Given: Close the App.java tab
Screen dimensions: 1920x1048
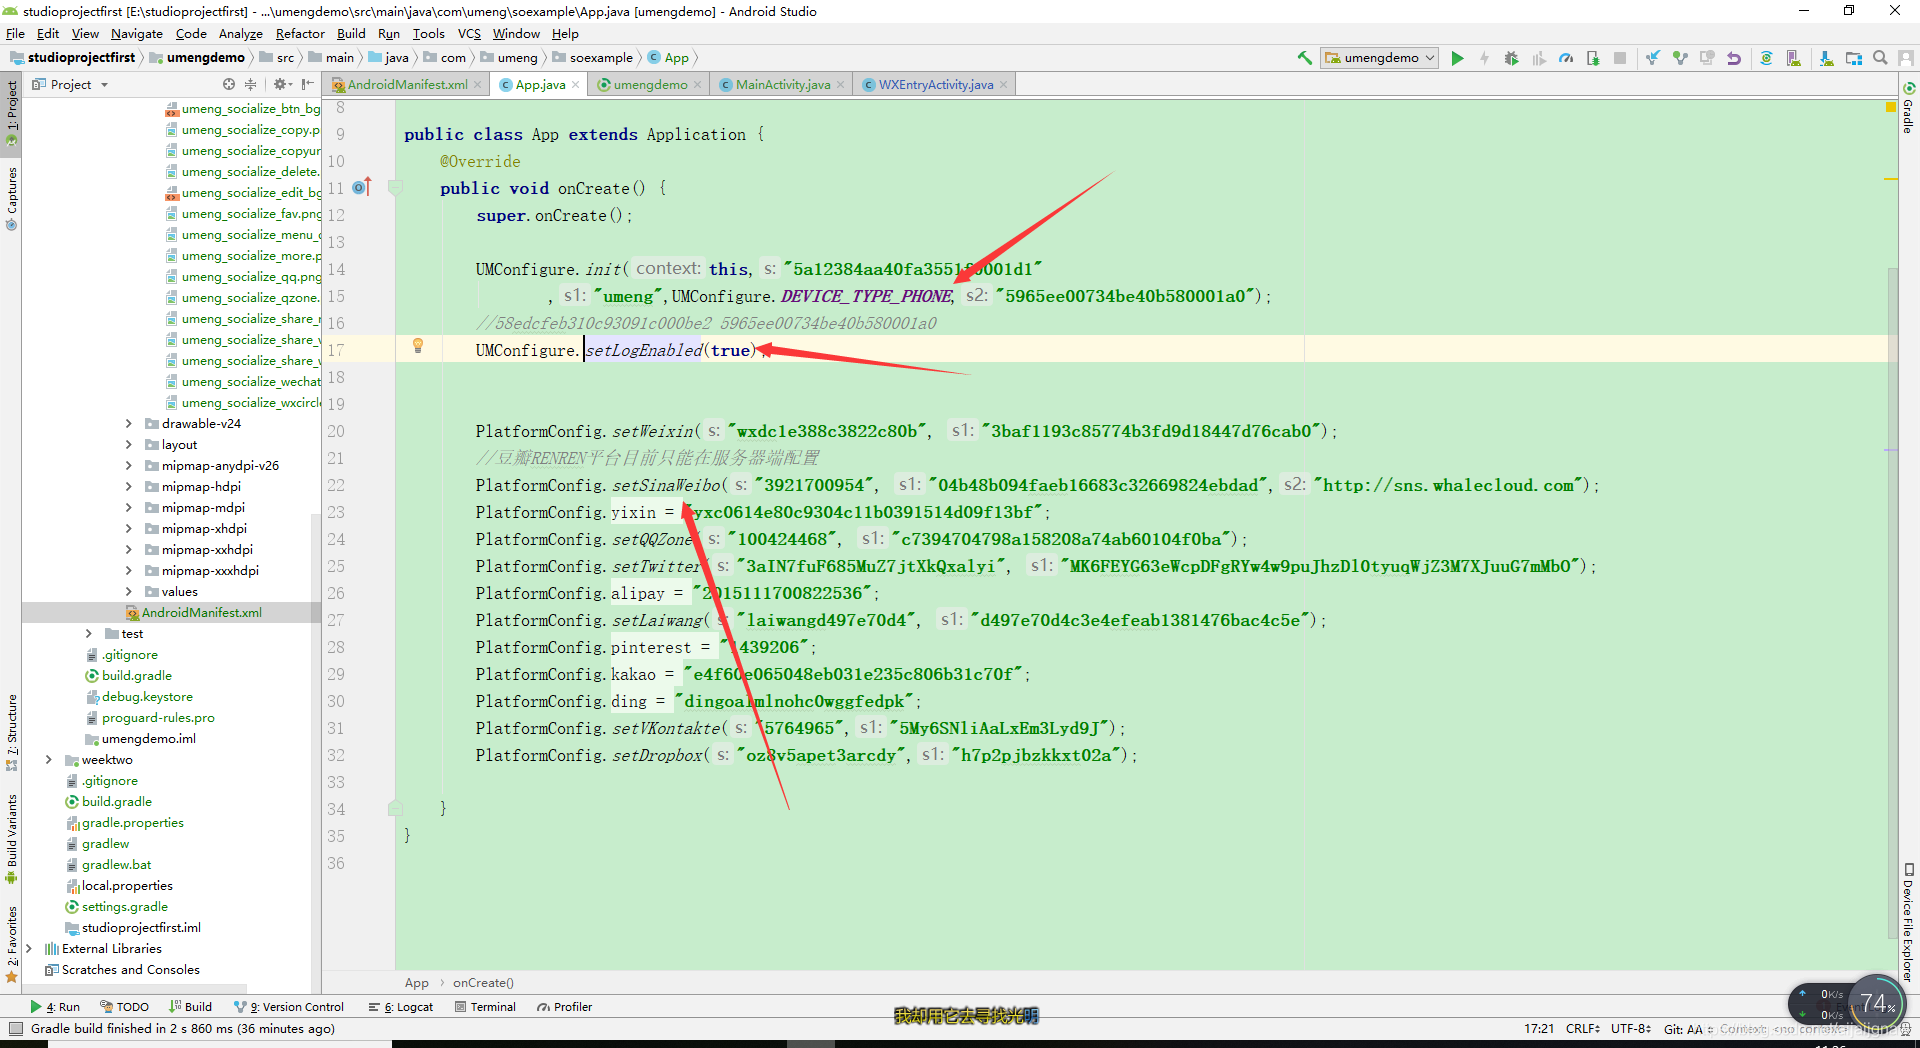Looking at the screenshot, I should 576,85.
